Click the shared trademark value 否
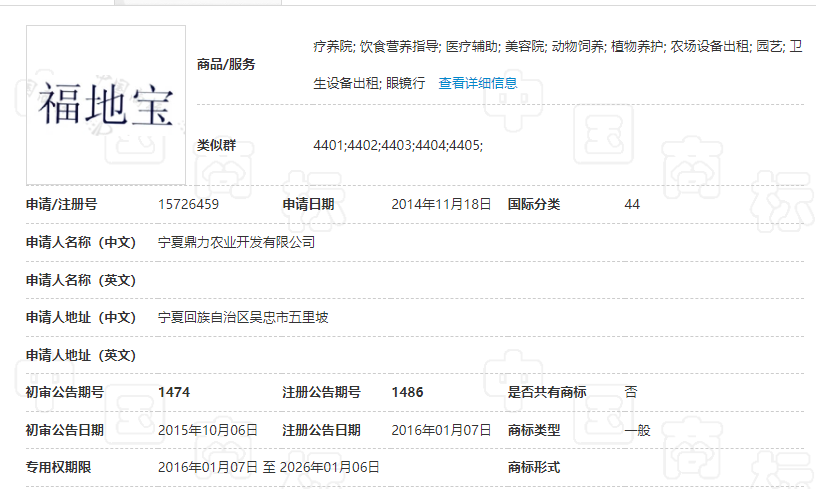 pyautogui.click(x=631, y=392)
